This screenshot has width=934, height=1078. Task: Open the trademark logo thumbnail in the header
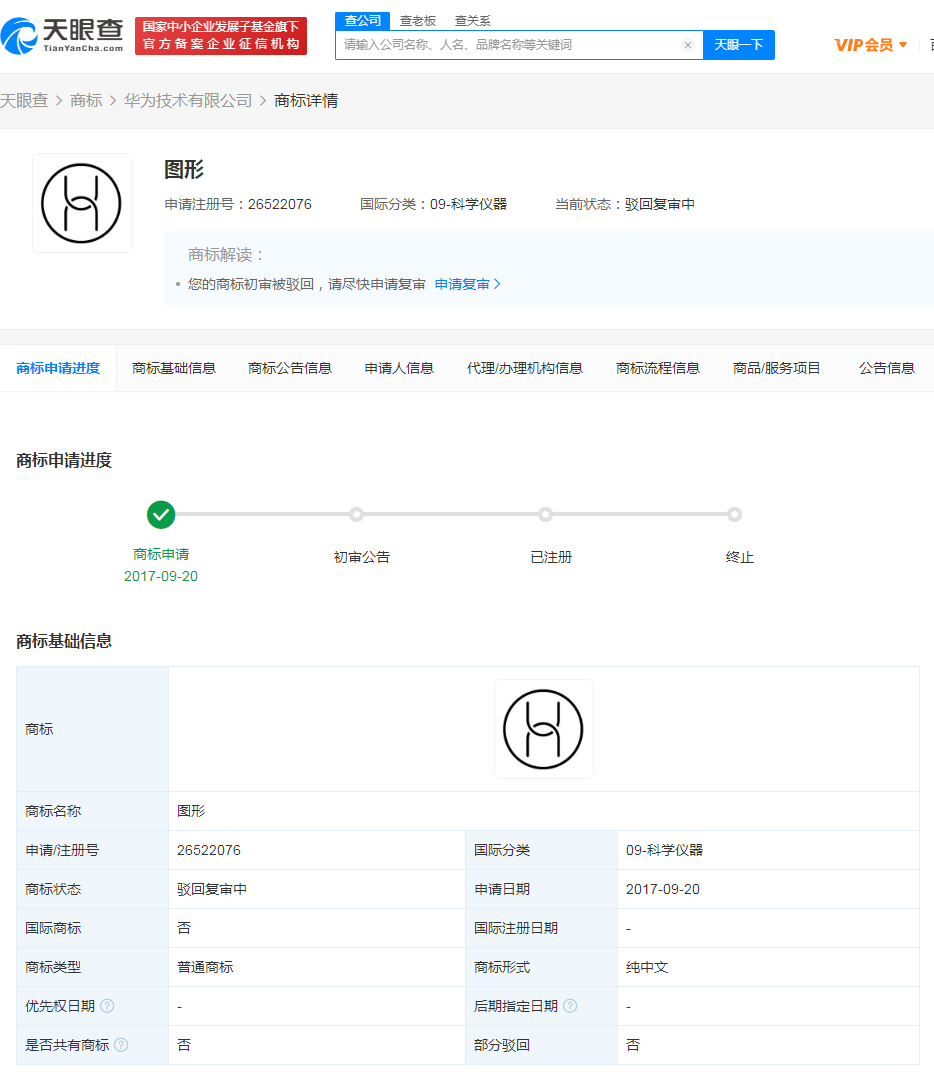(82, 203)
